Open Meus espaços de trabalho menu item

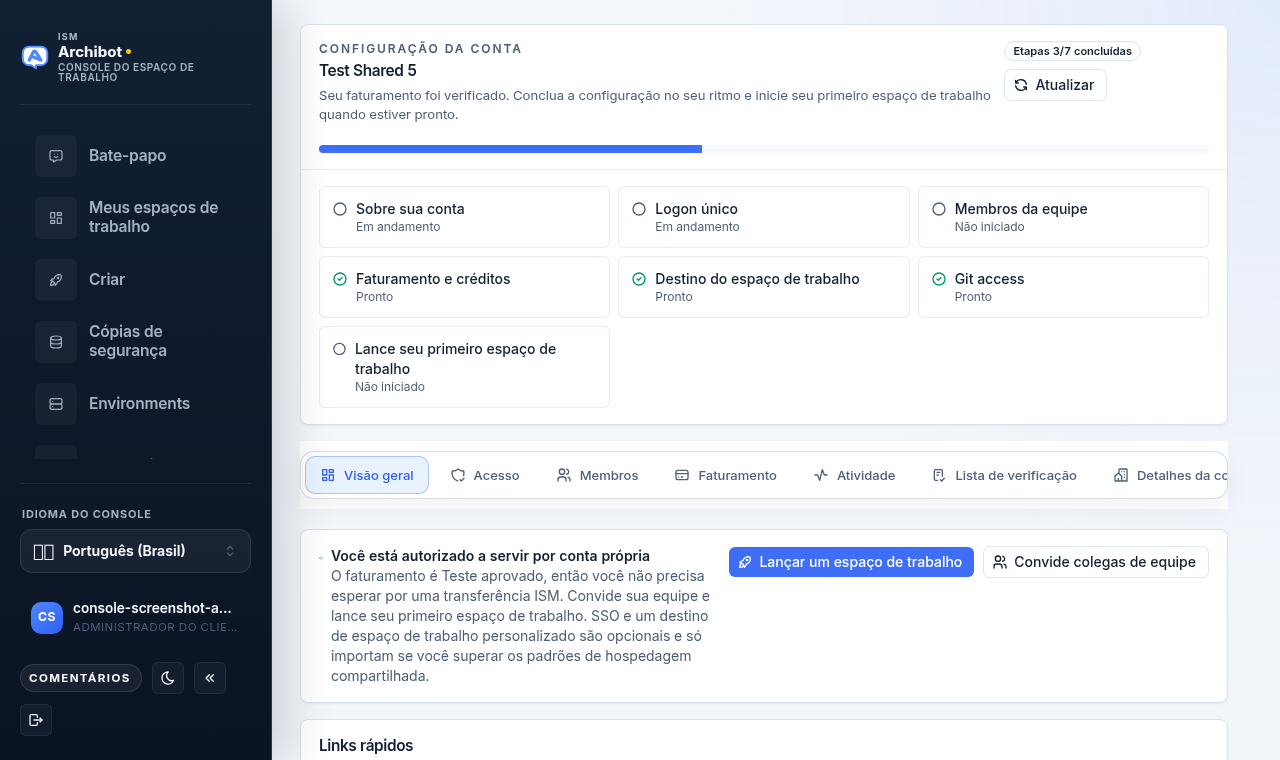[135, 218]
